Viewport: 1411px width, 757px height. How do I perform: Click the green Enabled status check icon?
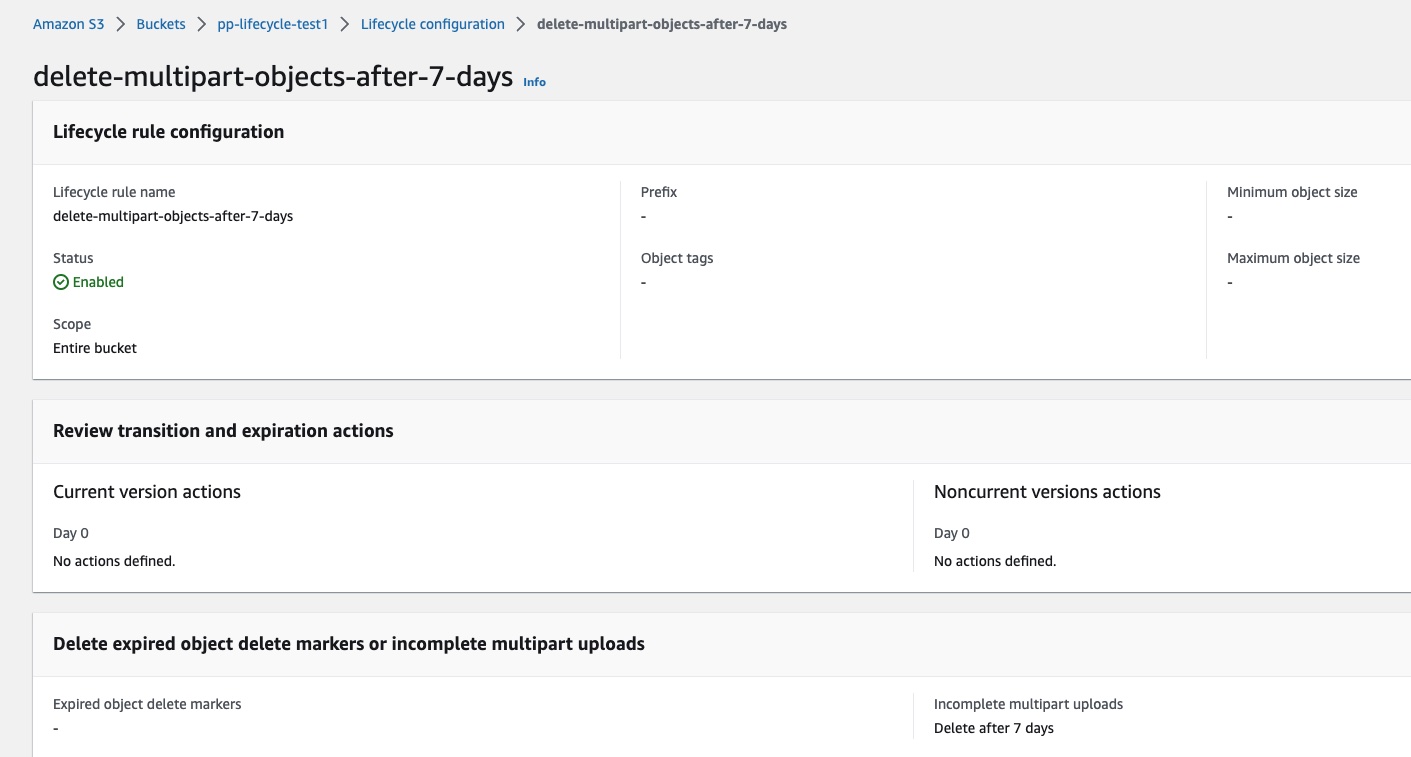coord(60,282)
